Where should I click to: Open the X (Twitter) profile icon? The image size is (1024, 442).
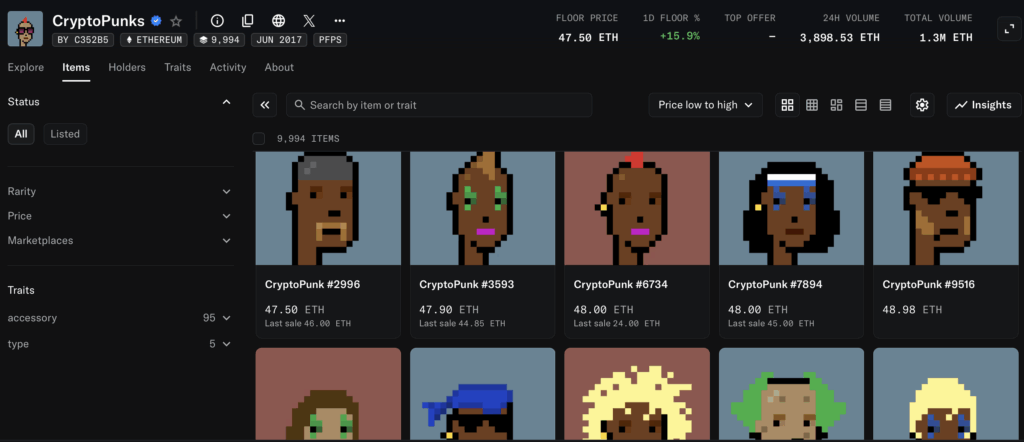pos(309,21)
